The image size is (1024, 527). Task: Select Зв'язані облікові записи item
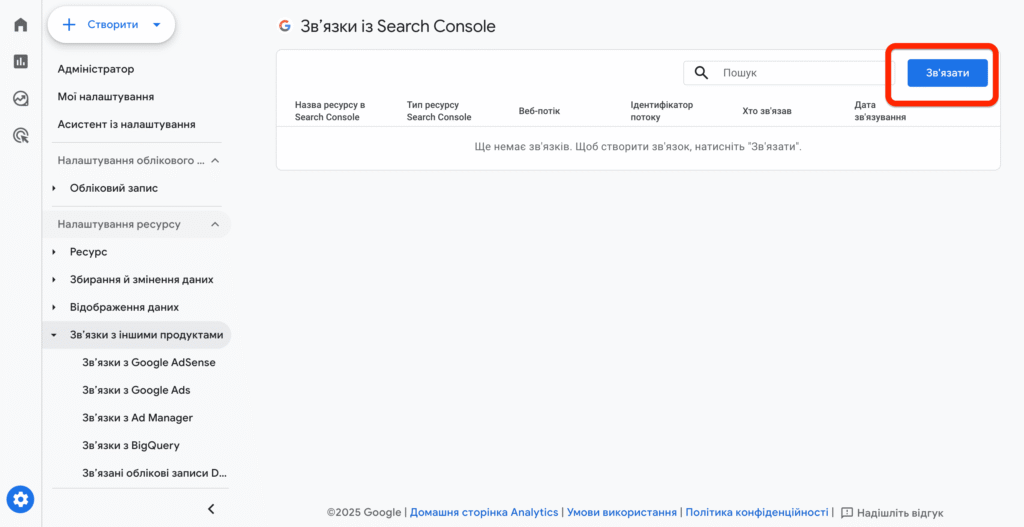click(x=155, y=473)
